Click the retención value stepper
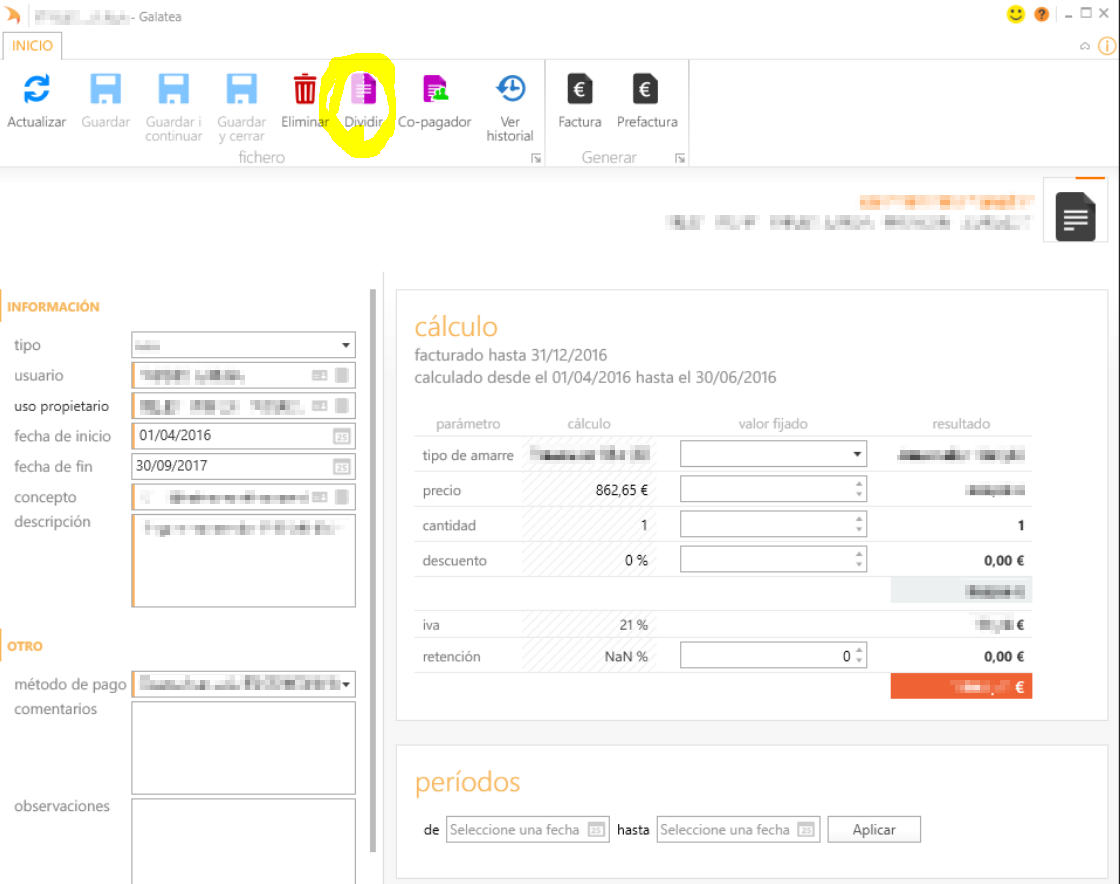This screenshot has width=1120, height=884. [860, 657]
